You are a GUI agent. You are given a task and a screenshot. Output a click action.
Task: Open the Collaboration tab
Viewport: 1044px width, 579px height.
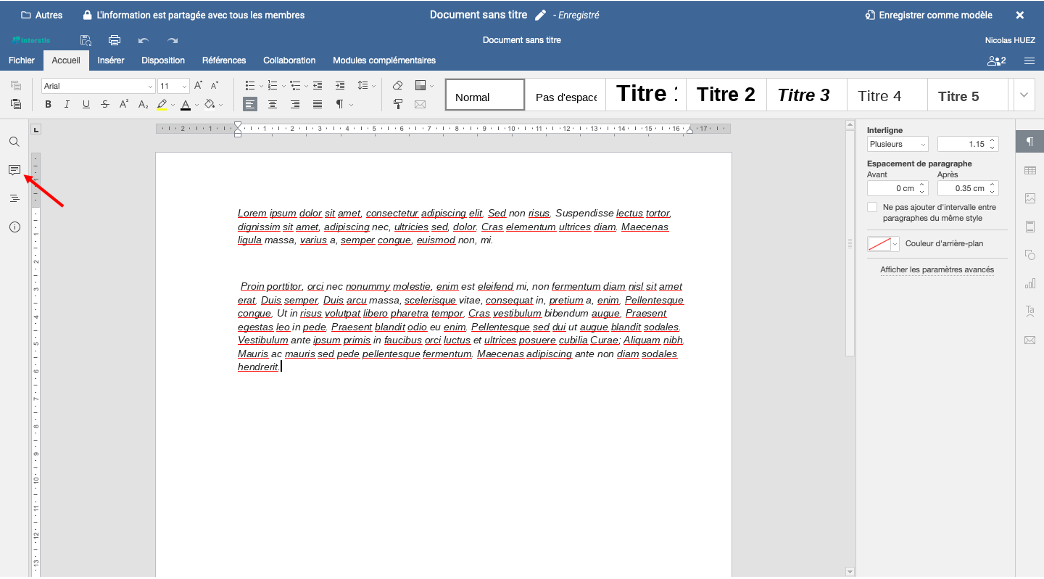[289, 60]
